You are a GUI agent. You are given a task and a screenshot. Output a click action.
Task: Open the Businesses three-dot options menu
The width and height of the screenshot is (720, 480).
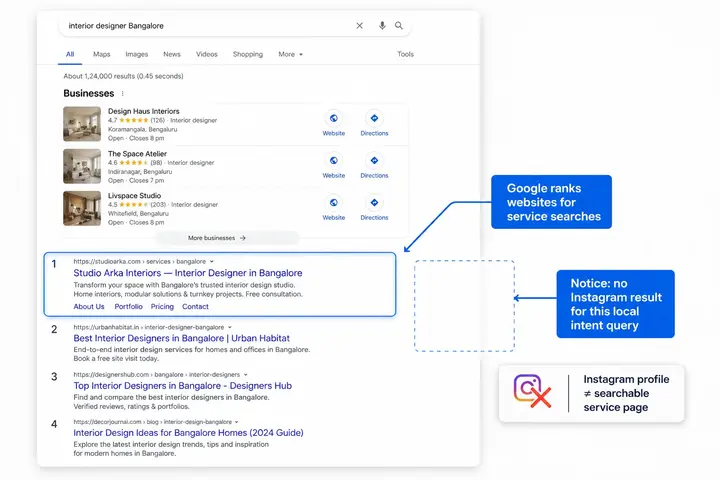[122, 94]
